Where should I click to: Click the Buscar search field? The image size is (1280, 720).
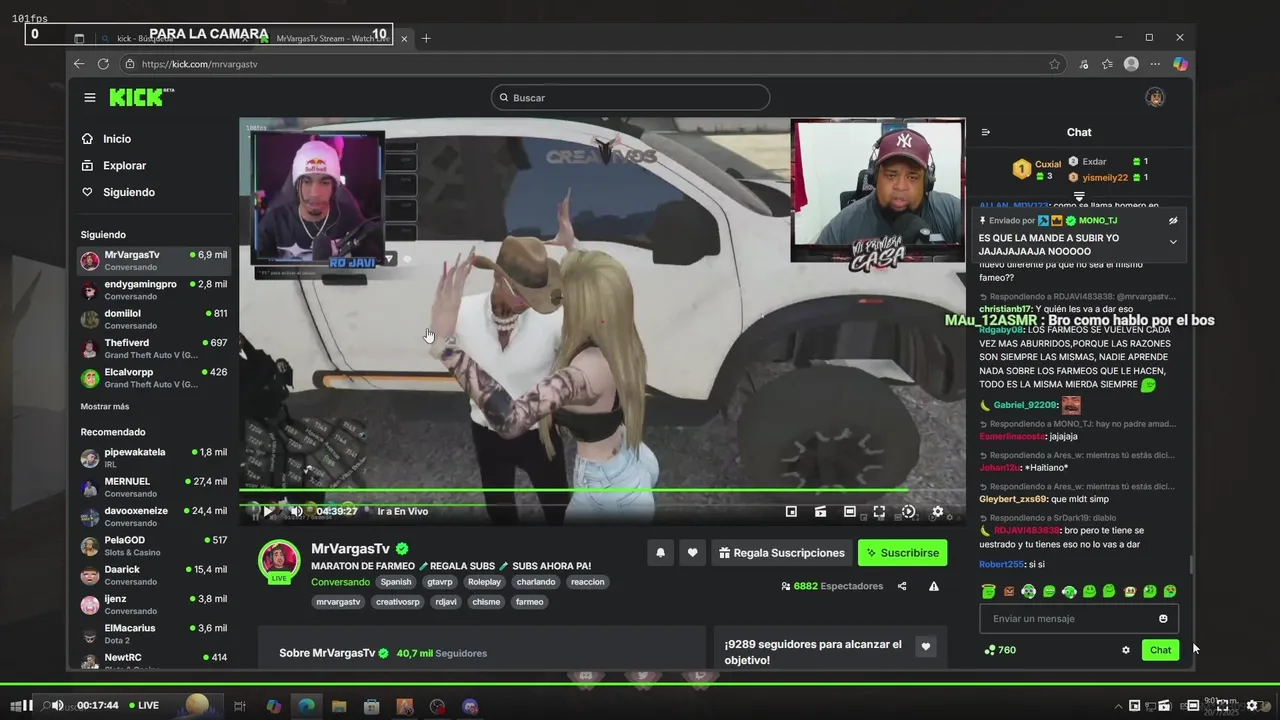(630, 98)
